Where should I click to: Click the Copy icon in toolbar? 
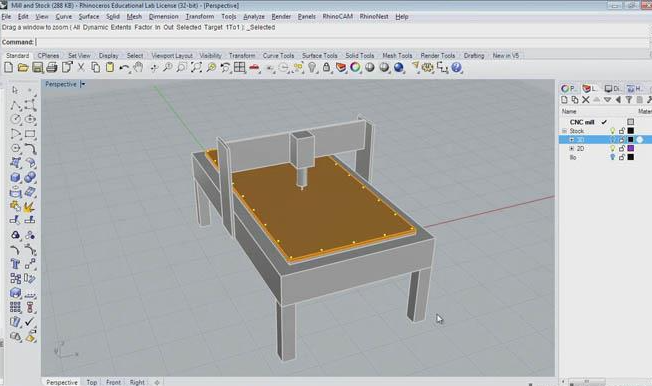click(96, 67)
